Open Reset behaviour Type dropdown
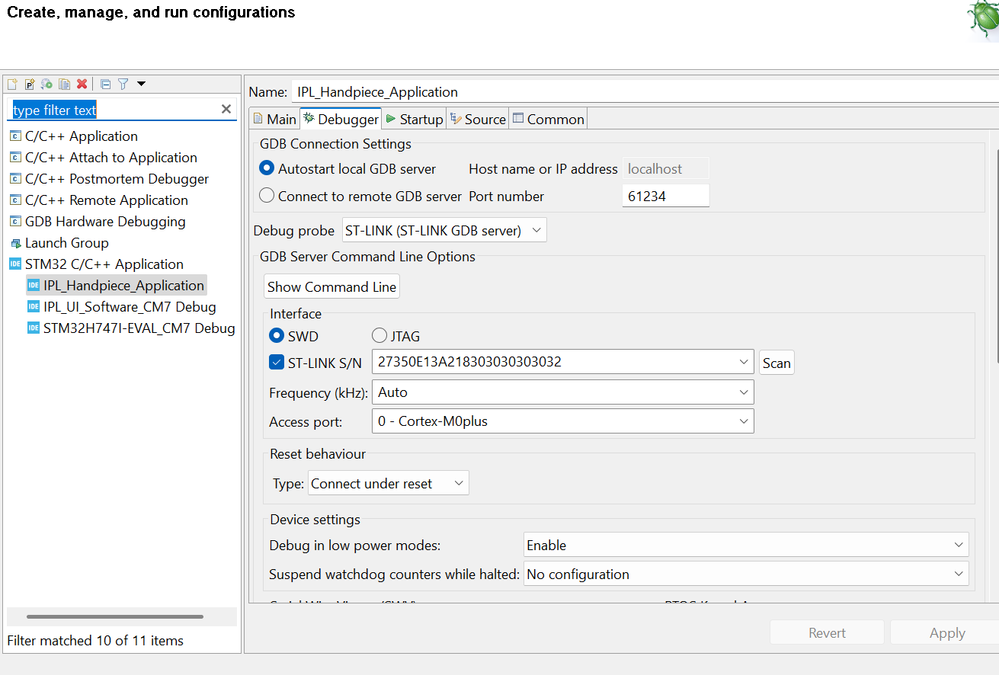The width and height of the screenshot is (999, 675). (388, 484)
